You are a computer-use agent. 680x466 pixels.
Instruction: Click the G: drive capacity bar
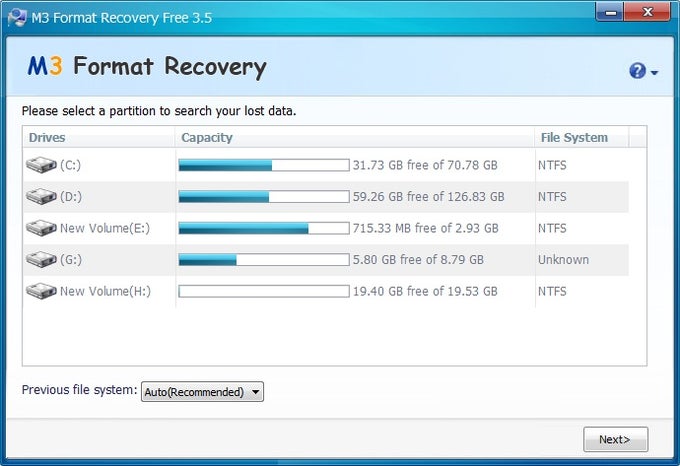pos(264,260)
